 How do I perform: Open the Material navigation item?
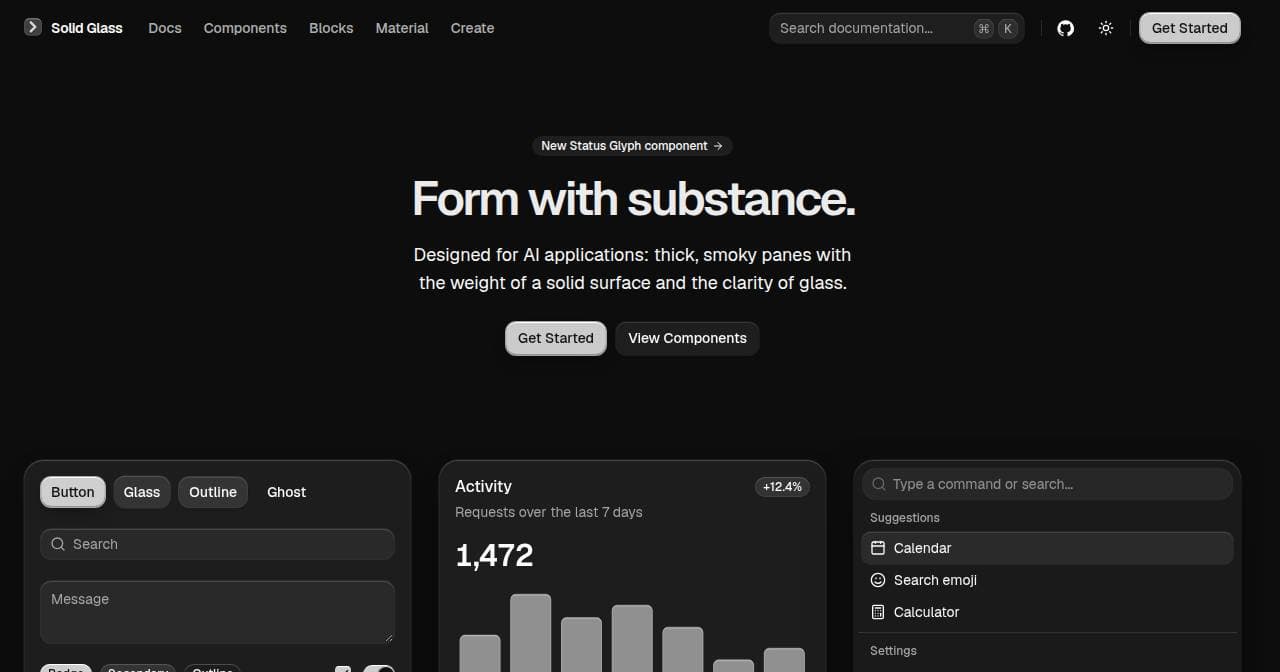click(402, 28)
